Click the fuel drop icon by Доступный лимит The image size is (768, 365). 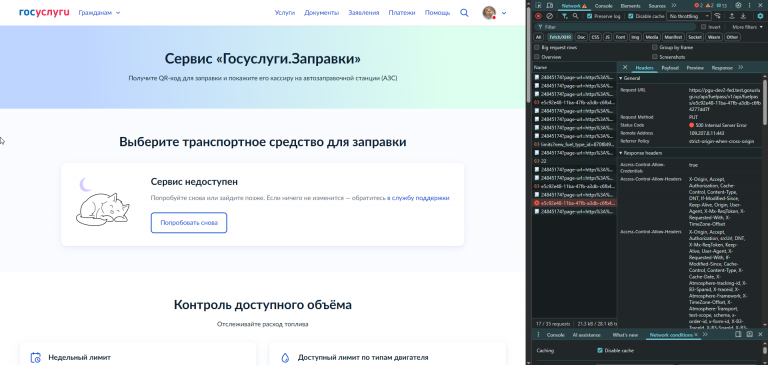(x=286, y=358)
